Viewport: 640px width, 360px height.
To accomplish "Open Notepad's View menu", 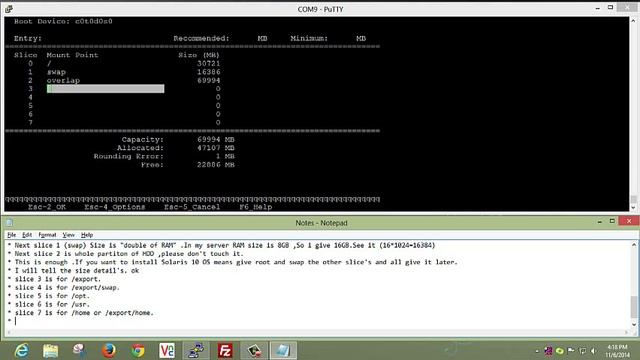I will point(69,235).
